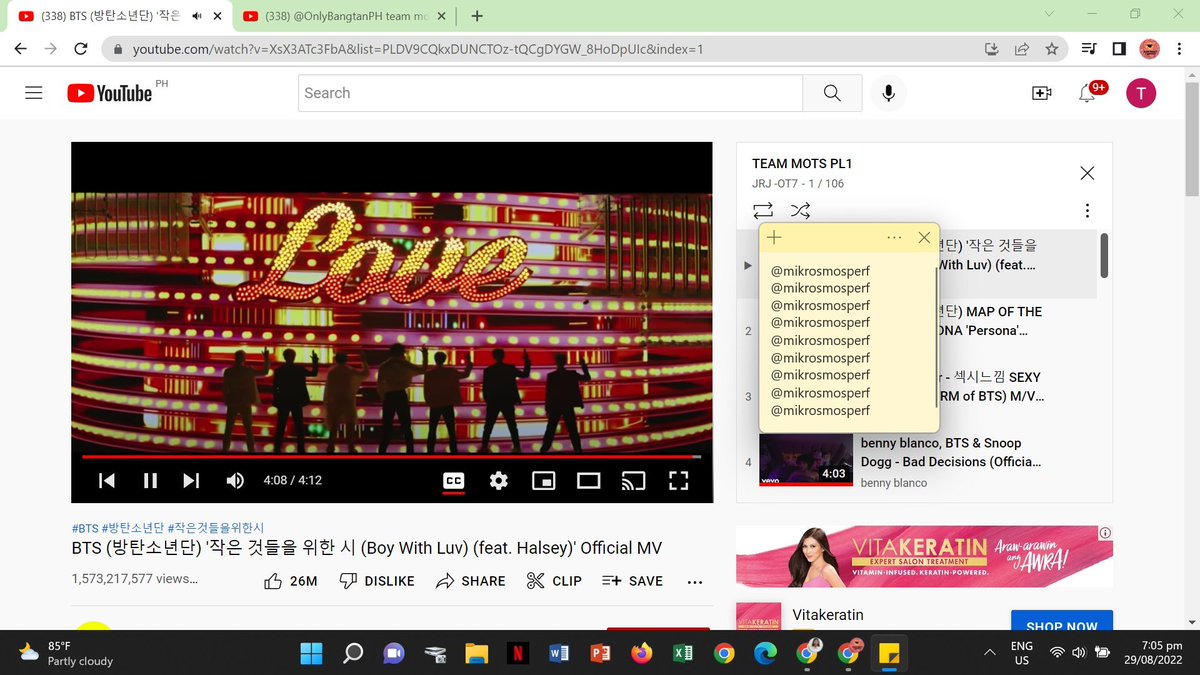Open video player settings gear
Image resolution: width=1200 pixels, height=675 pixels.
click(x=498, y=481)
